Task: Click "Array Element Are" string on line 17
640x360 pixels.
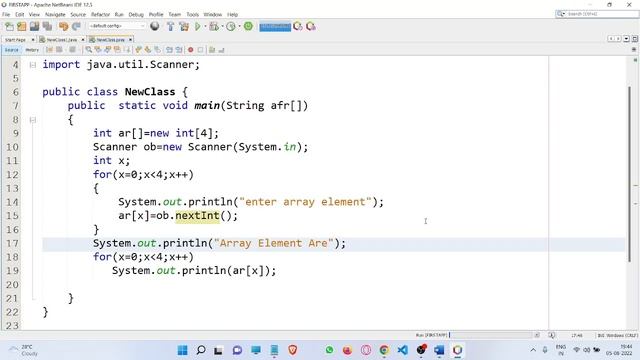Action: coord(274,243)
